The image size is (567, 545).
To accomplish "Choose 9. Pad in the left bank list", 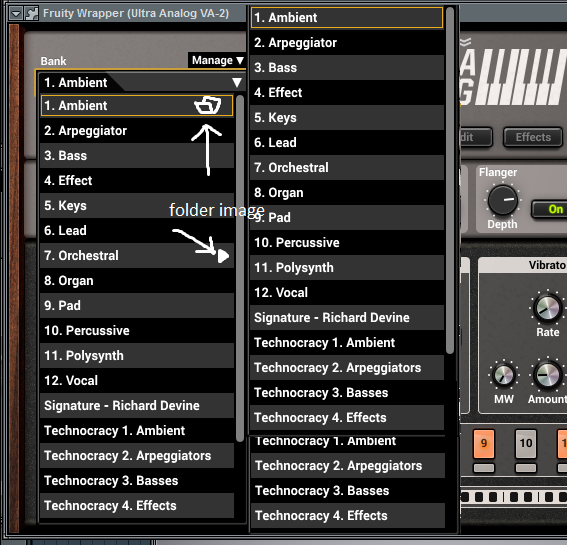I will [x=137, y=305].
